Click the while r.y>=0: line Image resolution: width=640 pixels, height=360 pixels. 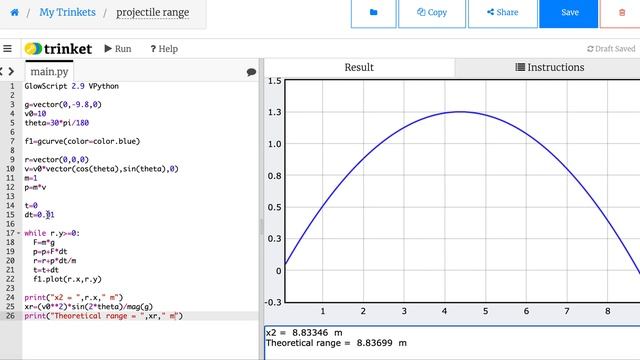click(x=52, y=233)
